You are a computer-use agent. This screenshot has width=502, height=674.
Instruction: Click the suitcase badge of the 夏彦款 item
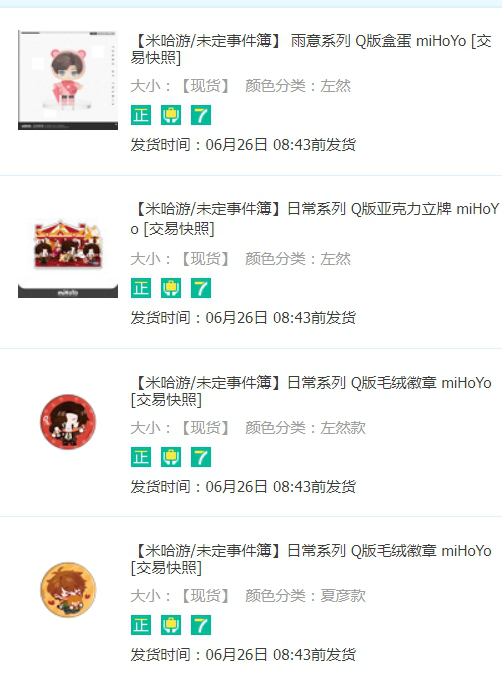click(171, 625)
